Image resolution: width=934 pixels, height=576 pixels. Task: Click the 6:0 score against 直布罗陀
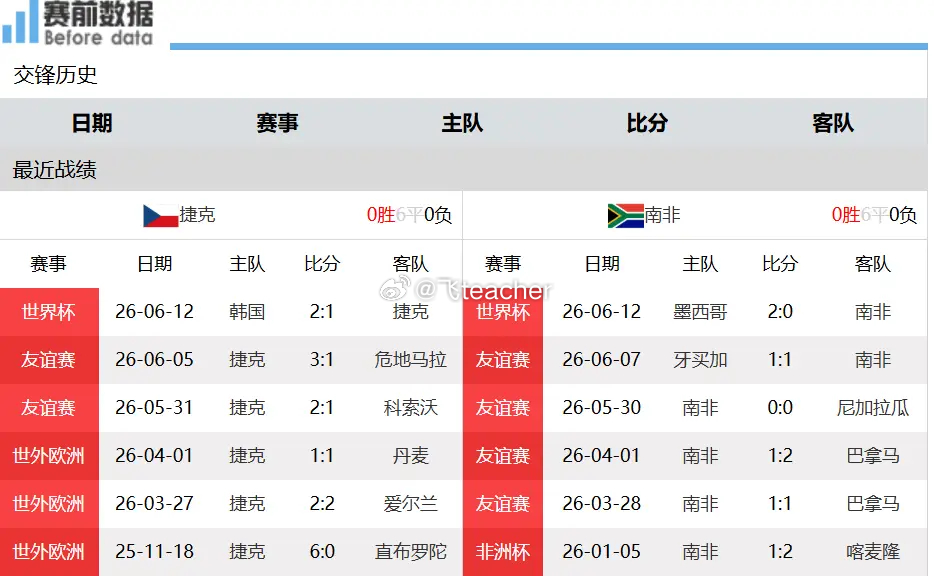(x=322, y=552)
